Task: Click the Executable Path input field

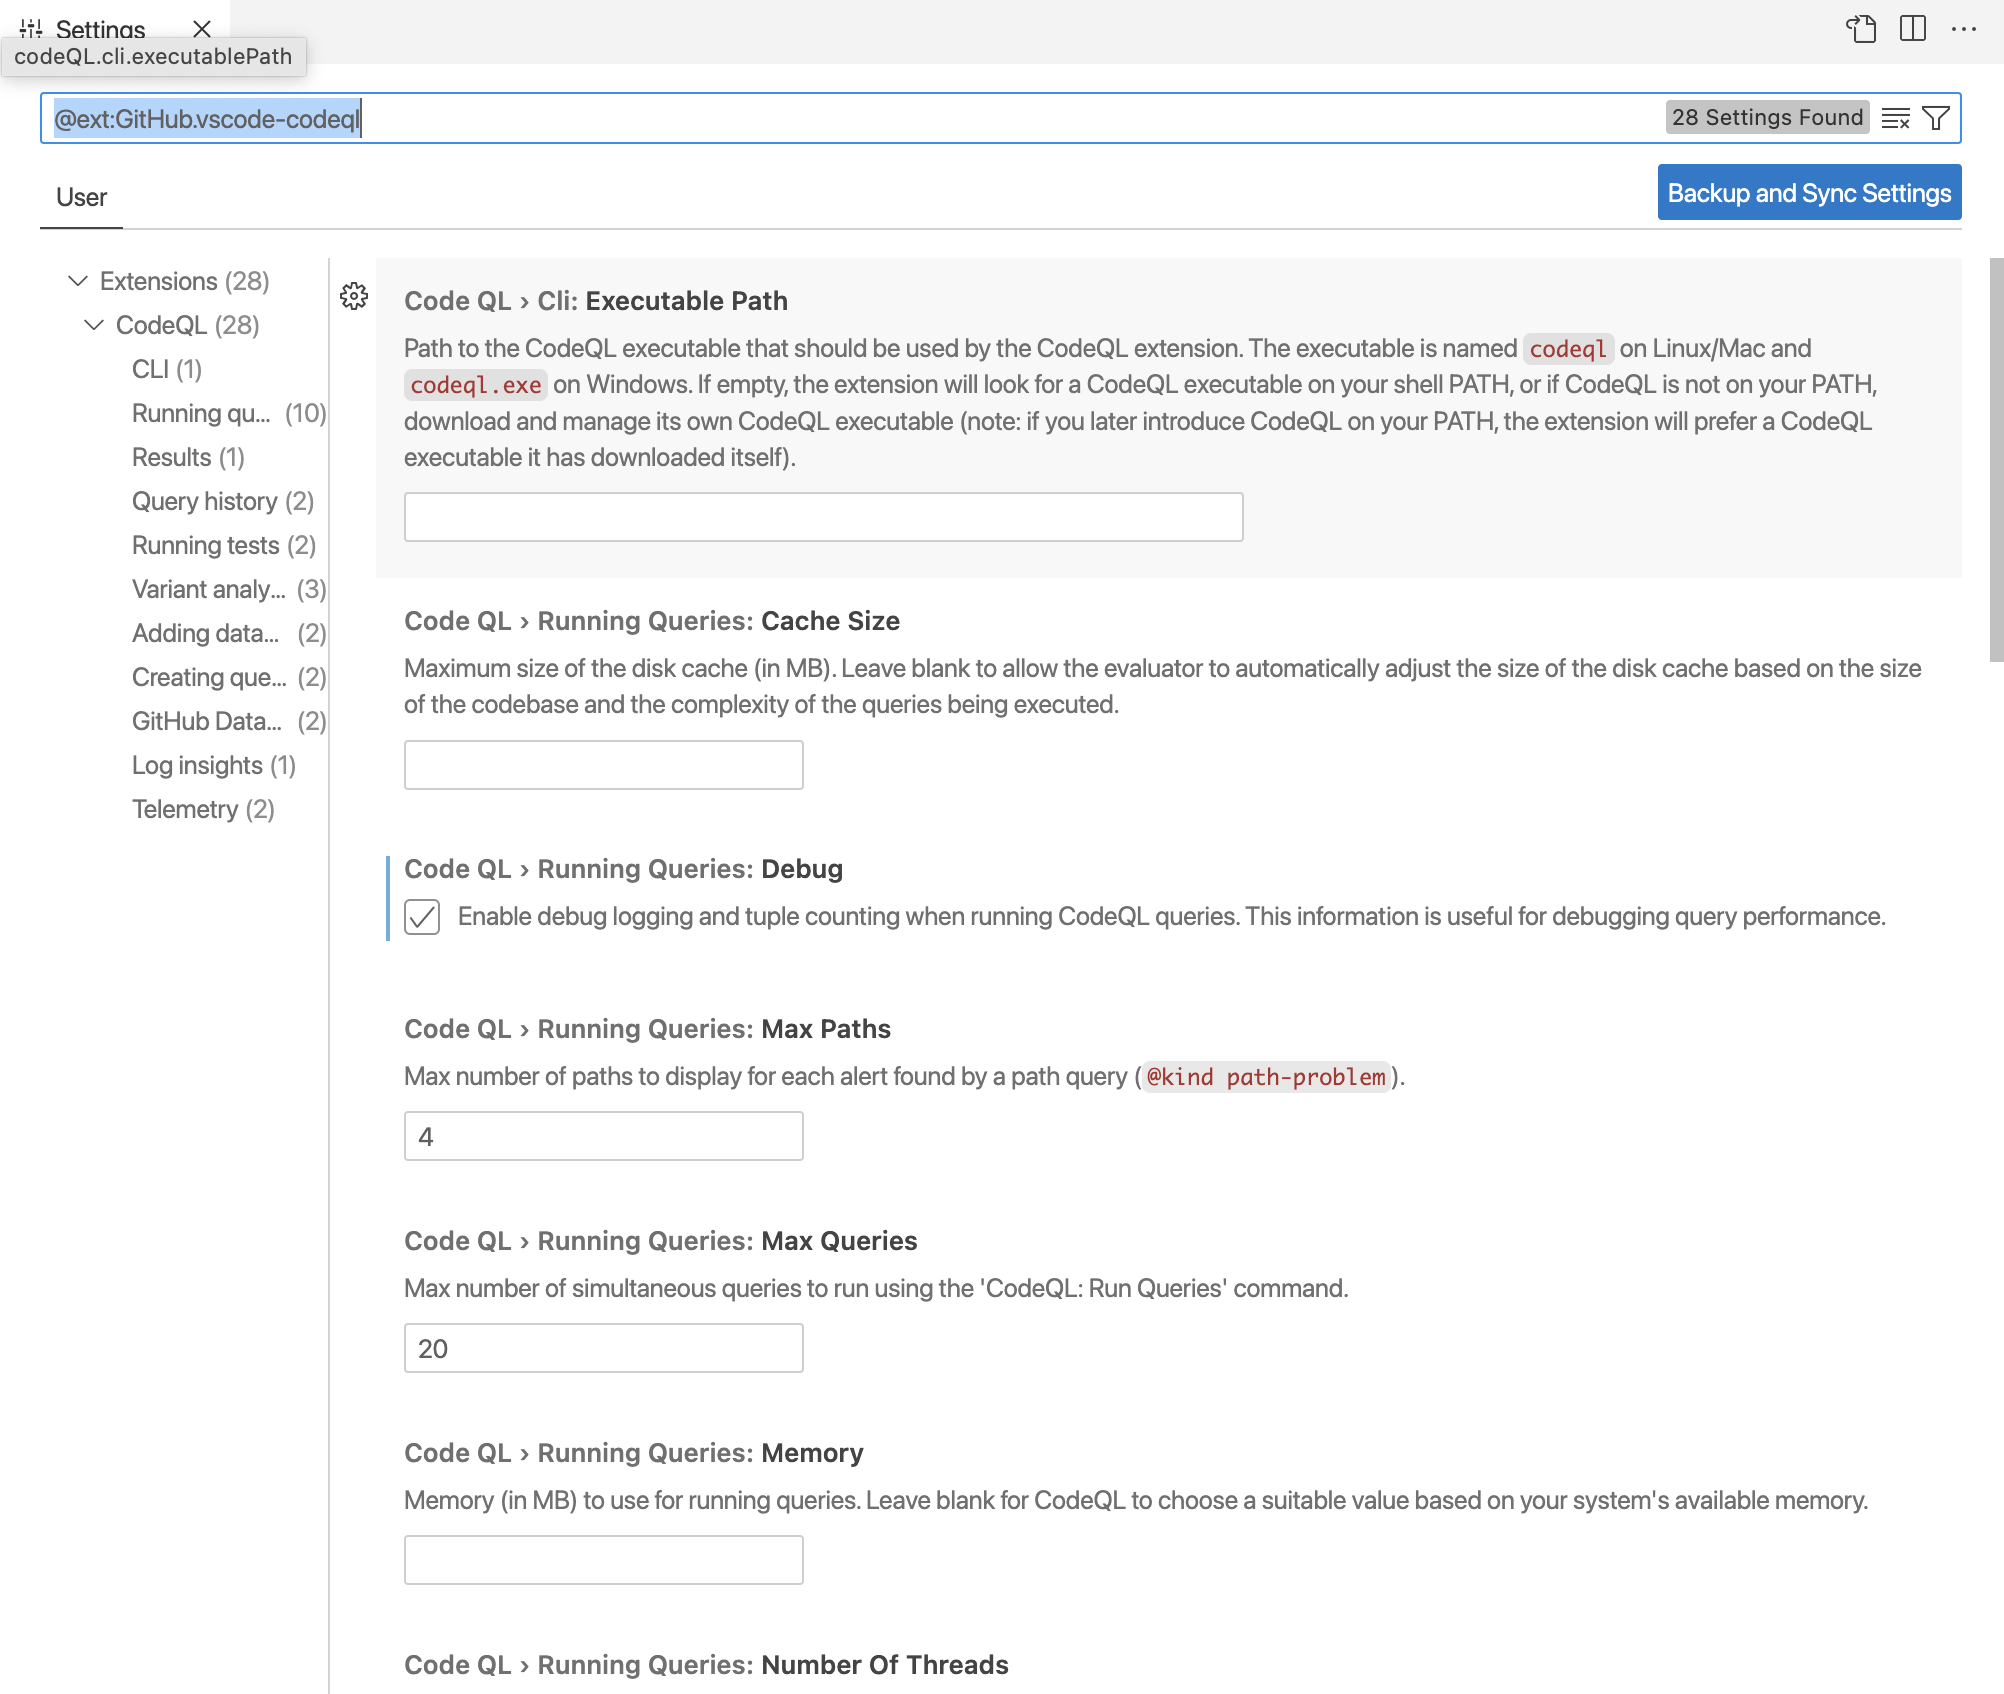Action: pos(823,516)
